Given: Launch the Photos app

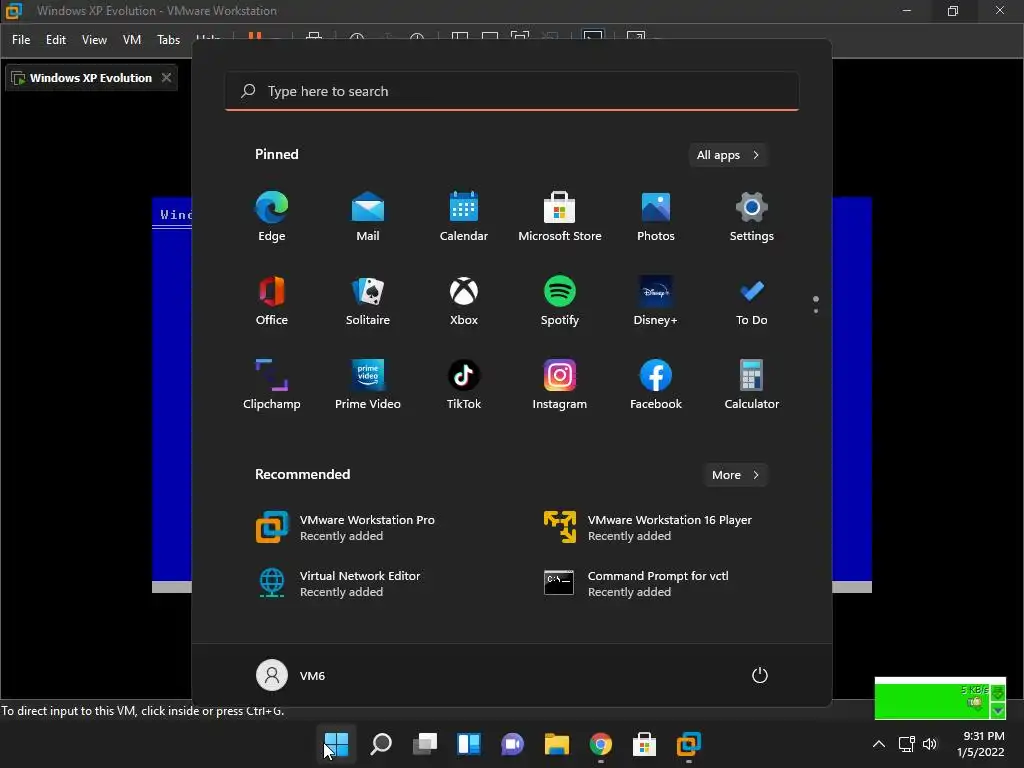Looking at the screenshot, I should pos(656,216).
